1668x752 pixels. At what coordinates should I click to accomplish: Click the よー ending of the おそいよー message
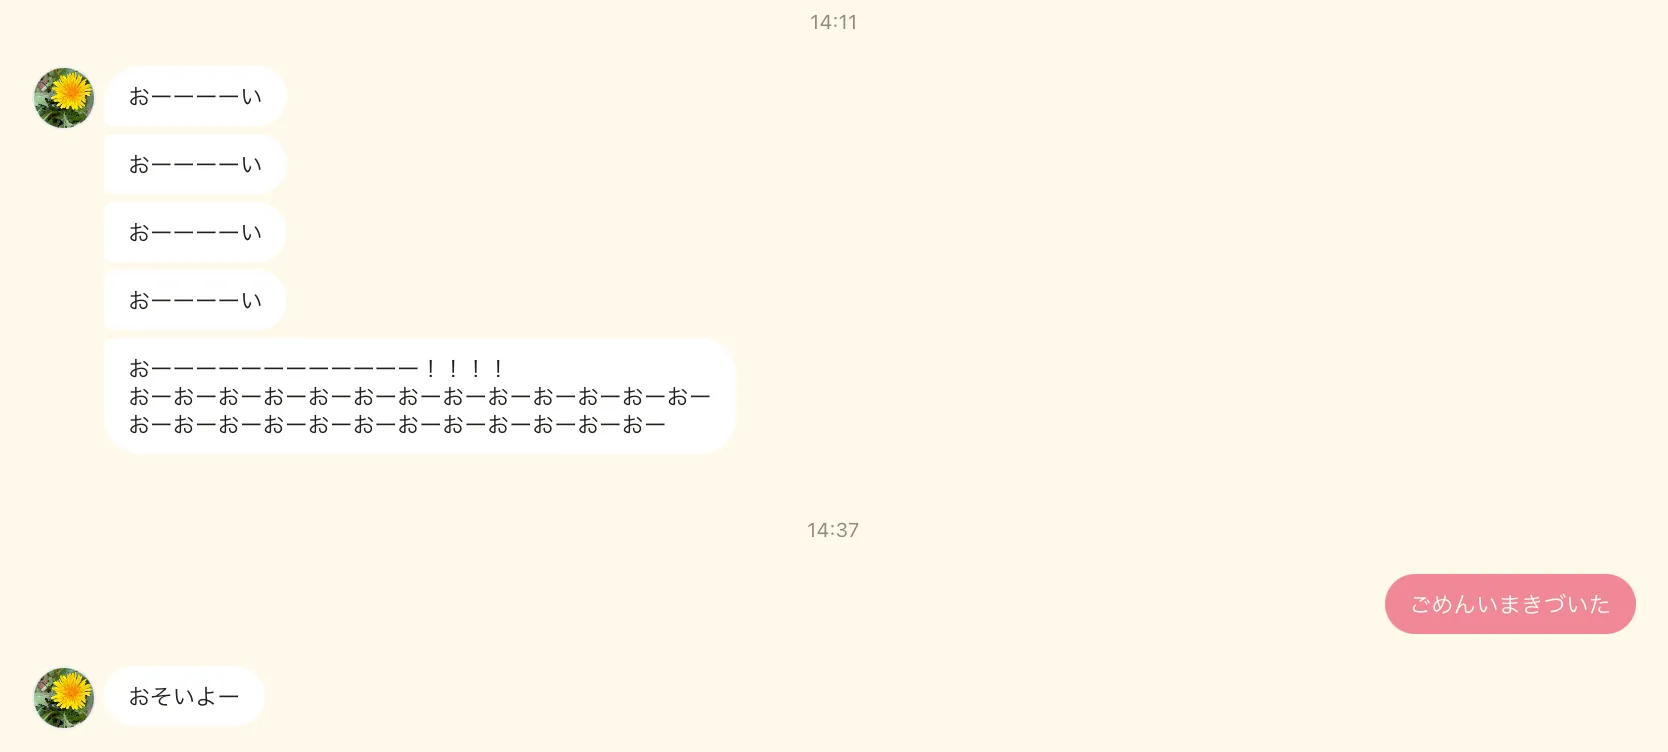pos(218,697)
